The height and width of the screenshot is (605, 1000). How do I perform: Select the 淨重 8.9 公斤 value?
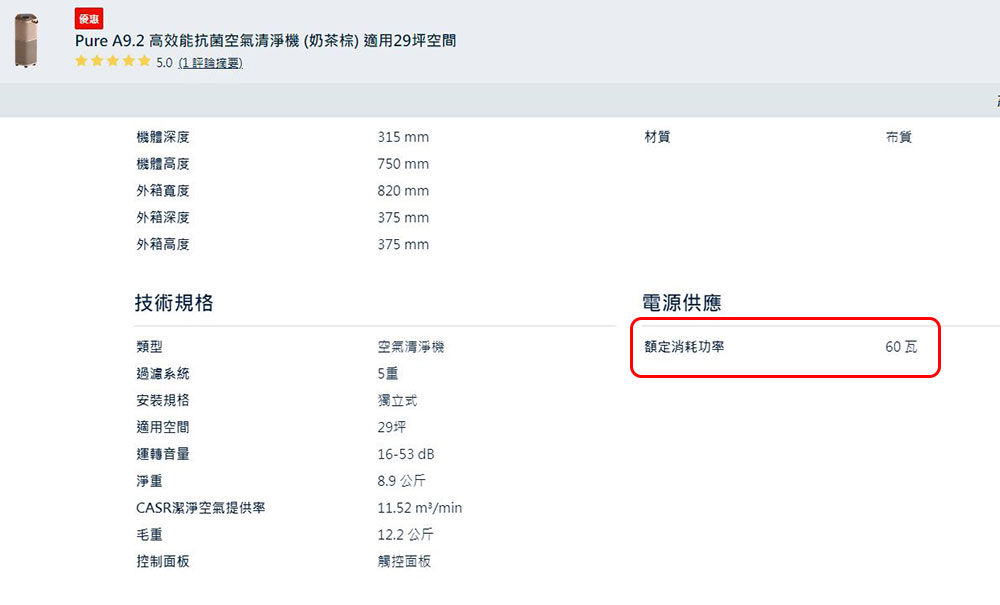coord(401,481)
